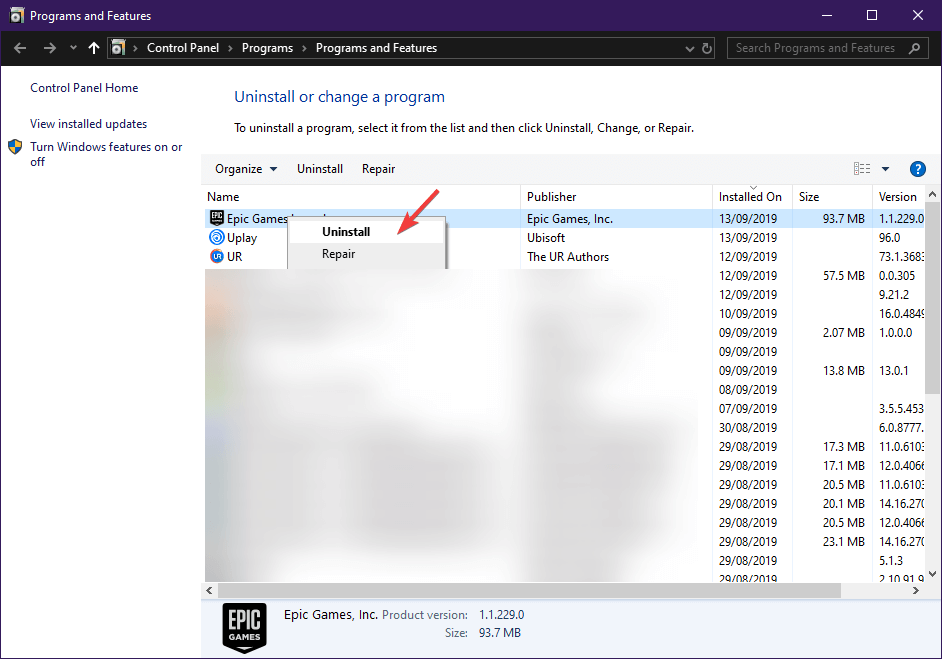
Task: Click the Back navigation arrow
Action: click(x=20, y=48)
